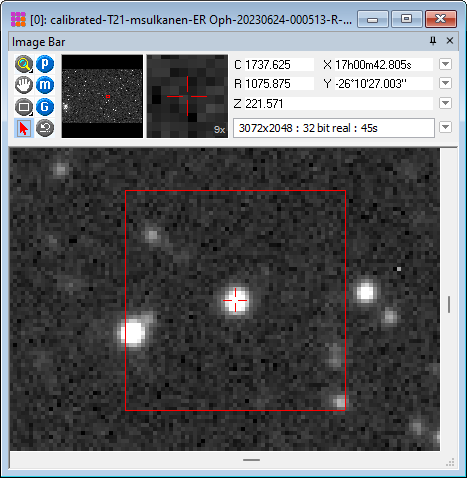This screenshot has width=467, height=478.
Task: Click the blue P mode button
Action: pos(45,64)
